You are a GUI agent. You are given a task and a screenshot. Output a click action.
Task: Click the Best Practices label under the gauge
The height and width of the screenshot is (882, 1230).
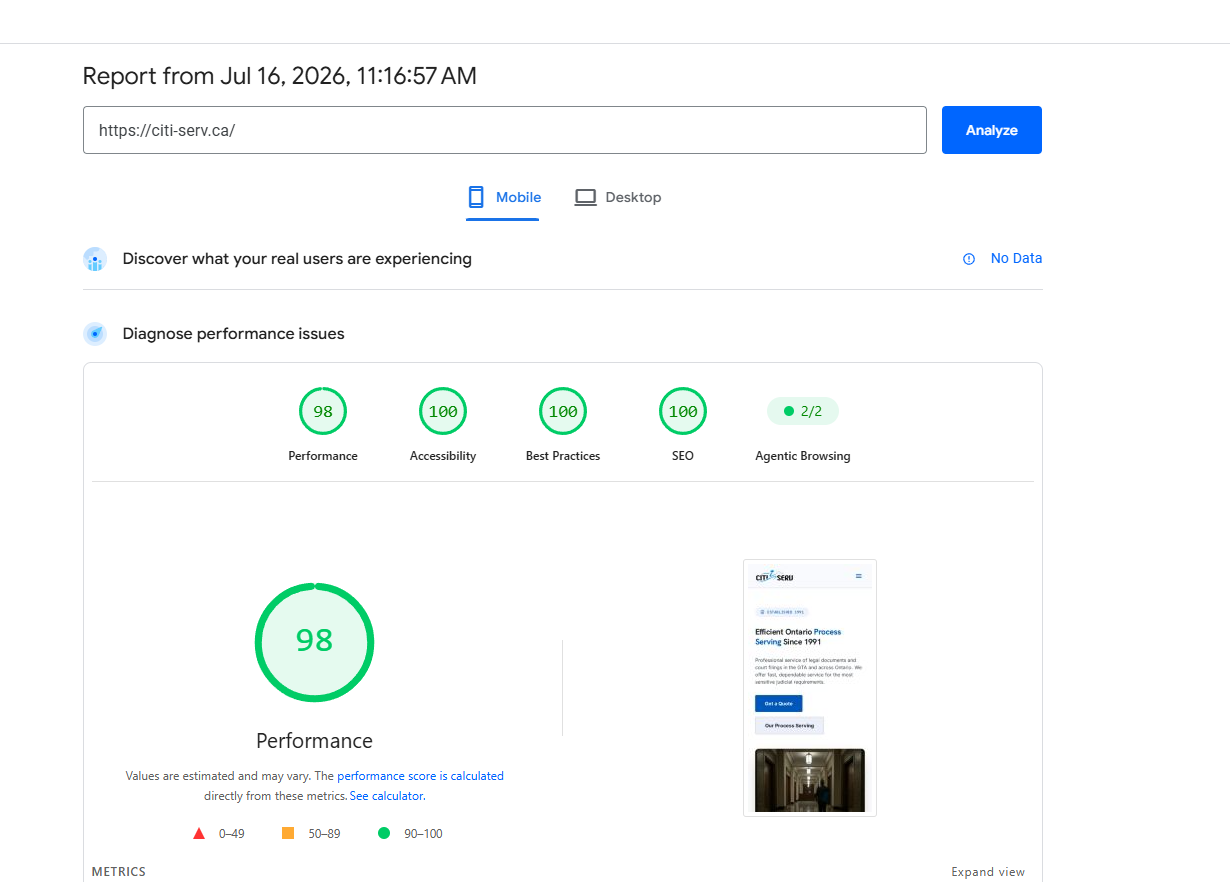[563, 456]
